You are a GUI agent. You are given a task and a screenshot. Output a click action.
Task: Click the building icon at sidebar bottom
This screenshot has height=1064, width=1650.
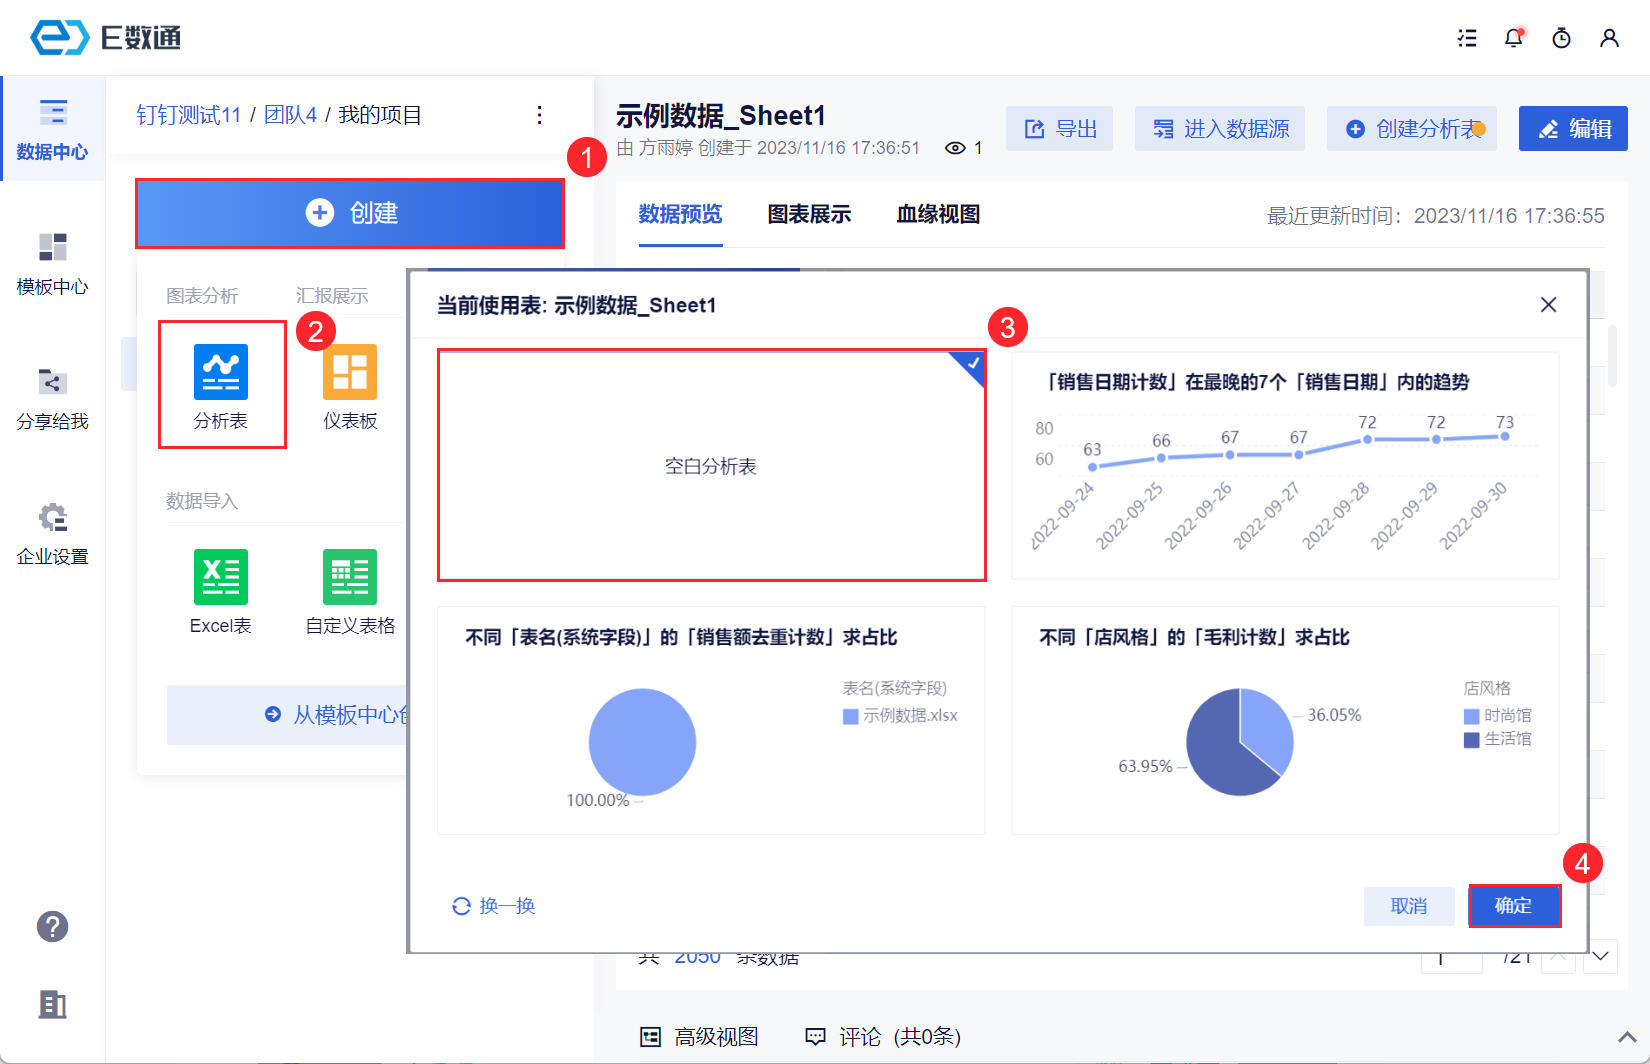(52, 1004)
